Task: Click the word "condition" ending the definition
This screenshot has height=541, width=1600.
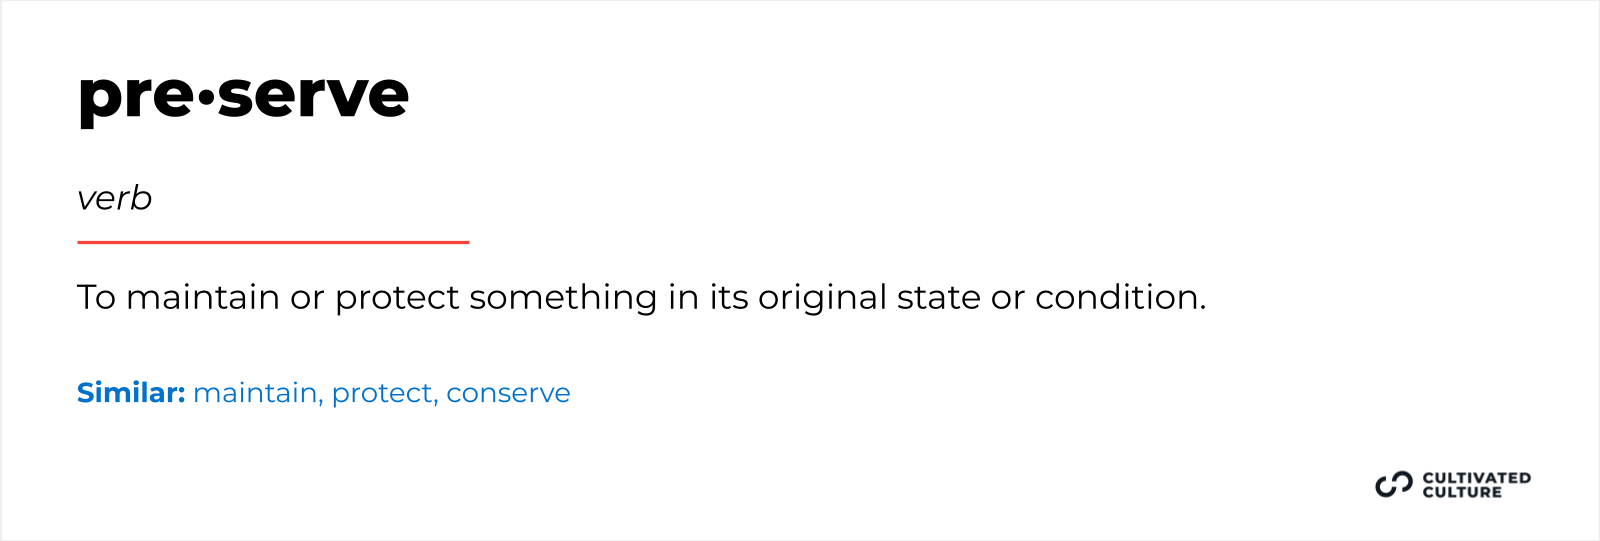Action: click(x=1118, y=297)
